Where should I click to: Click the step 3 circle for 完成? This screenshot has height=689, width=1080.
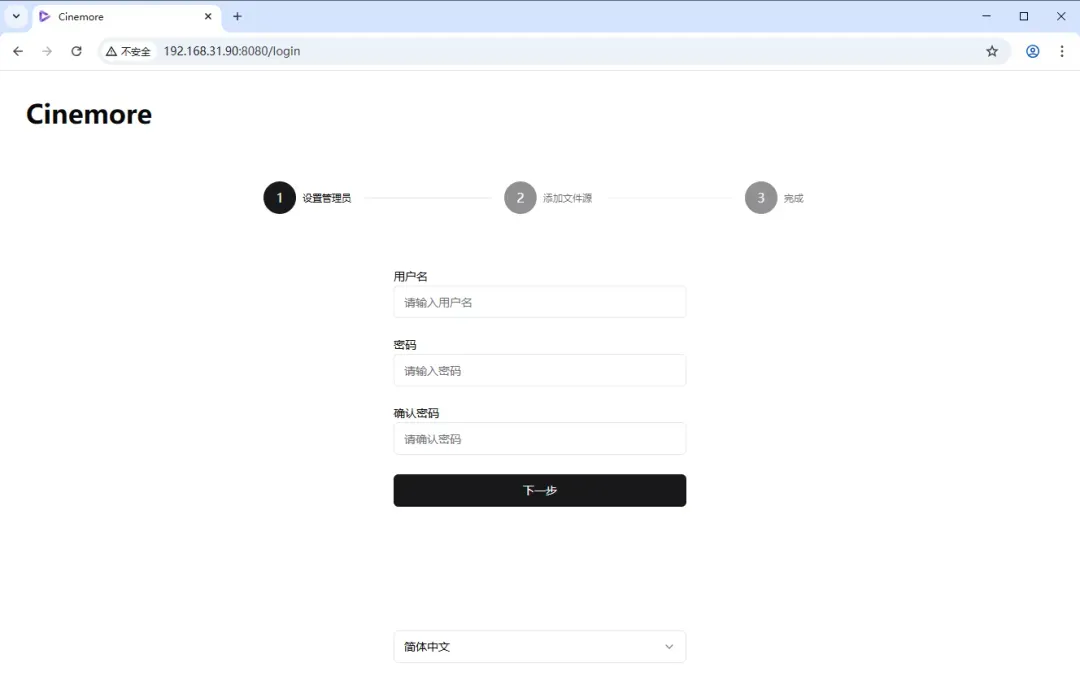(759, 197)
